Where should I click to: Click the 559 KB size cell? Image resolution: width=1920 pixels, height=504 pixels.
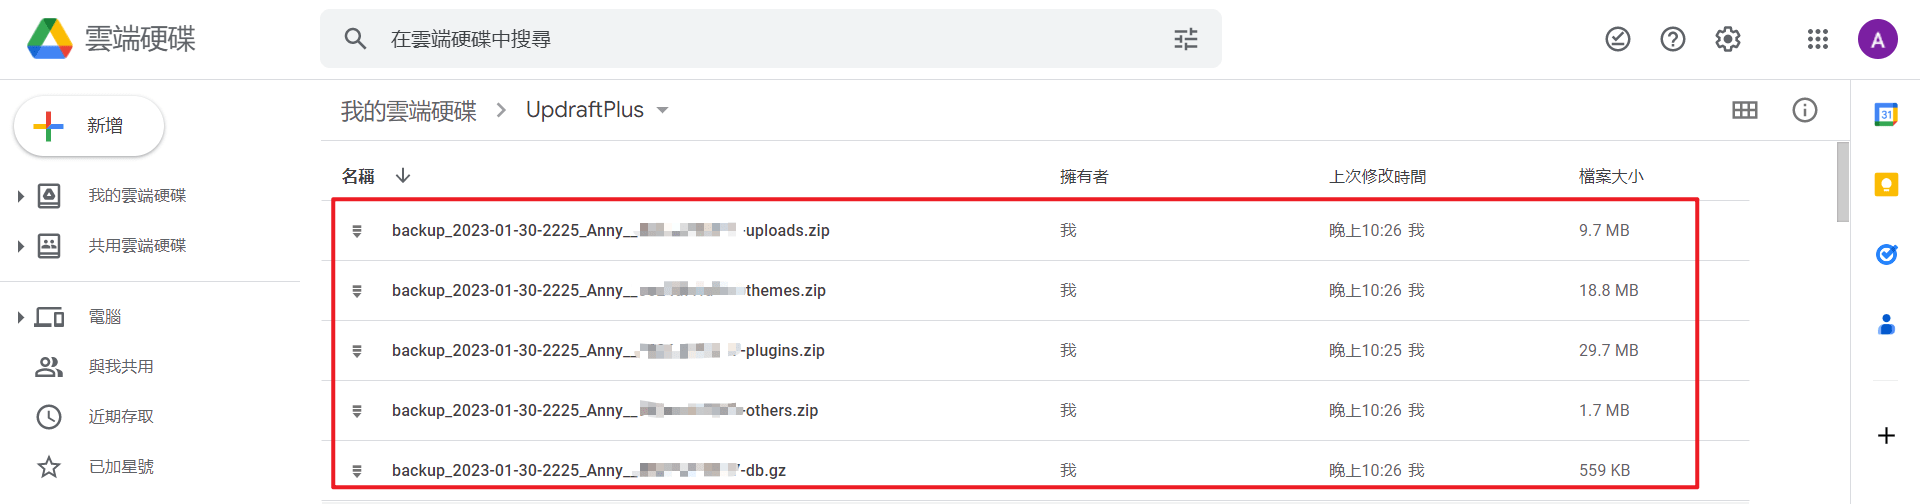(1605, 471)
